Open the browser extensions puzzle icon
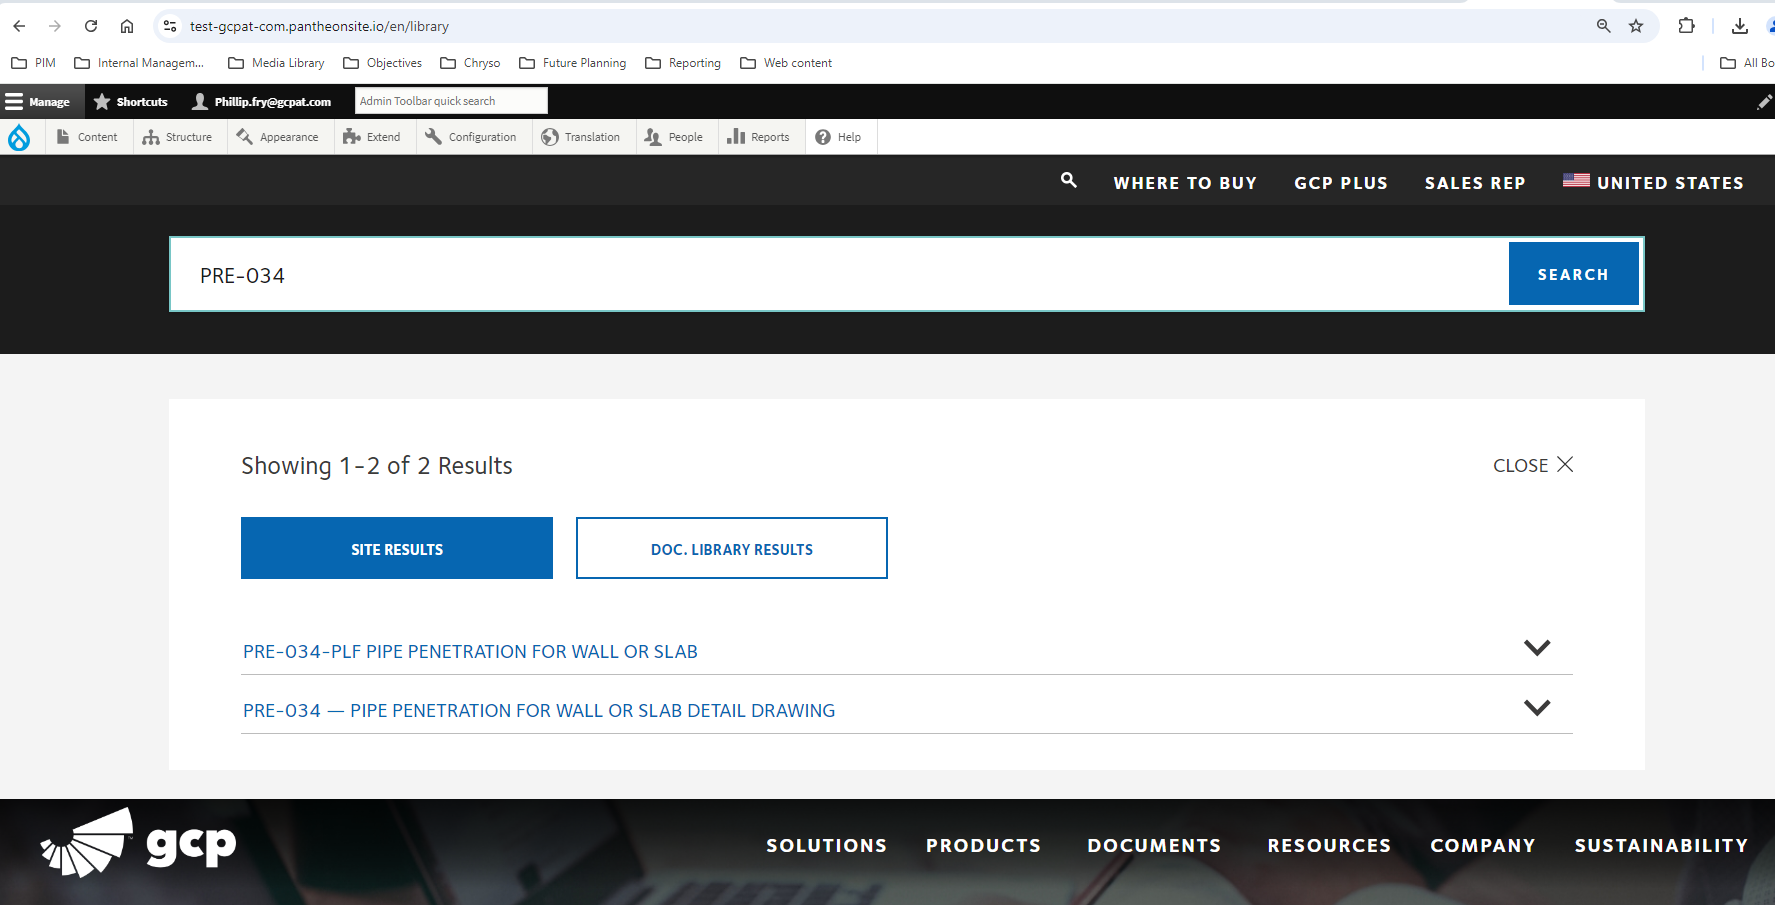The width and height of the screenshot is (1775, 905). point(1686,26)
